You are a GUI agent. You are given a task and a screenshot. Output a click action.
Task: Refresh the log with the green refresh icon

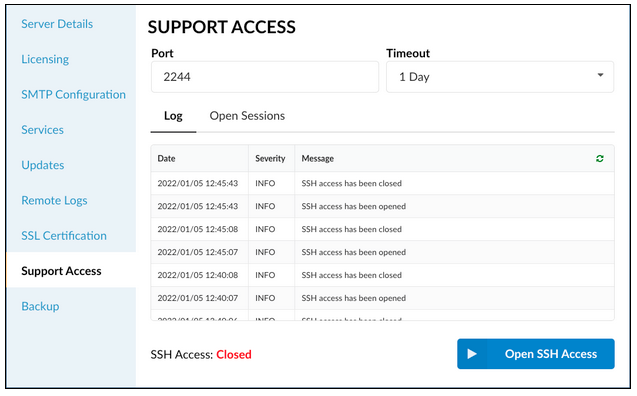tap(600, 158)
